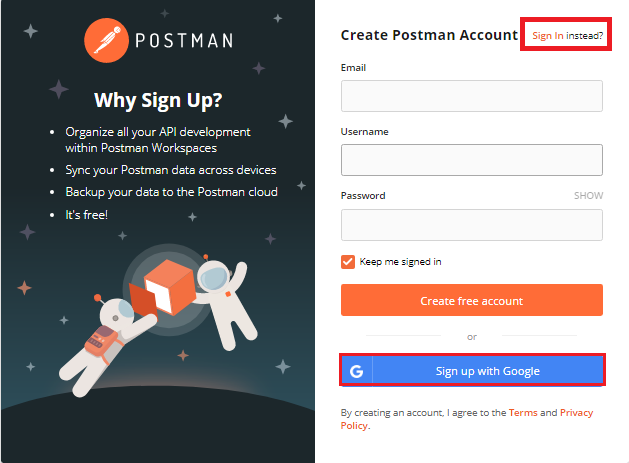Click the orange Postman logo icon
Image resolution: width=629 pixels, height=463 pixels.
pyautogui.click(x=106, y=40)
